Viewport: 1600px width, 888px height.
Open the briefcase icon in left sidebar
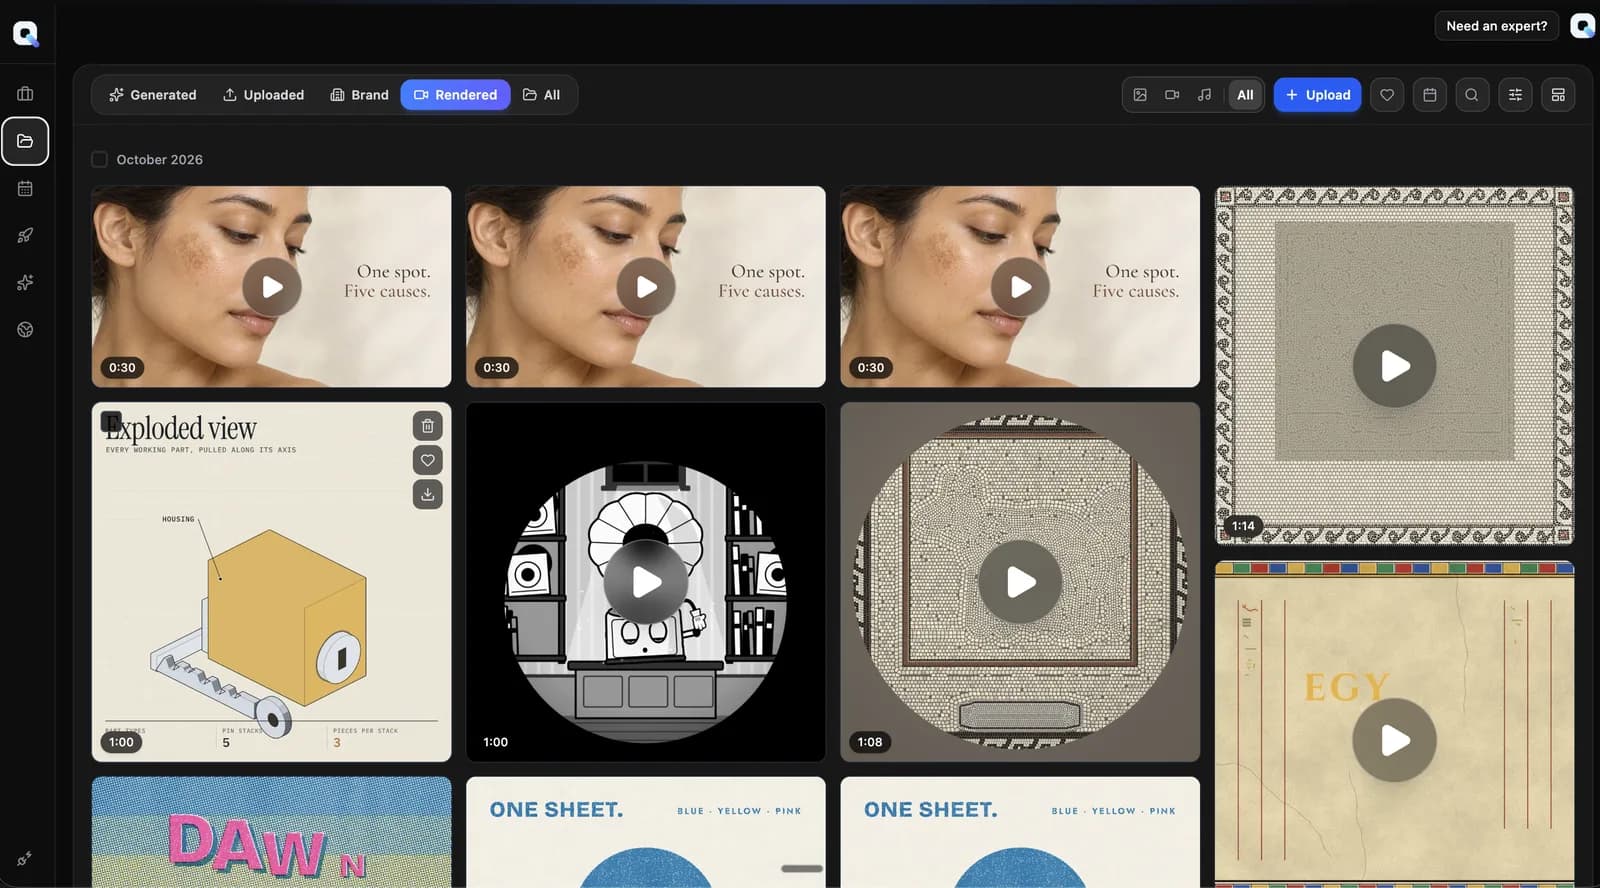click(x=25, y=94)
